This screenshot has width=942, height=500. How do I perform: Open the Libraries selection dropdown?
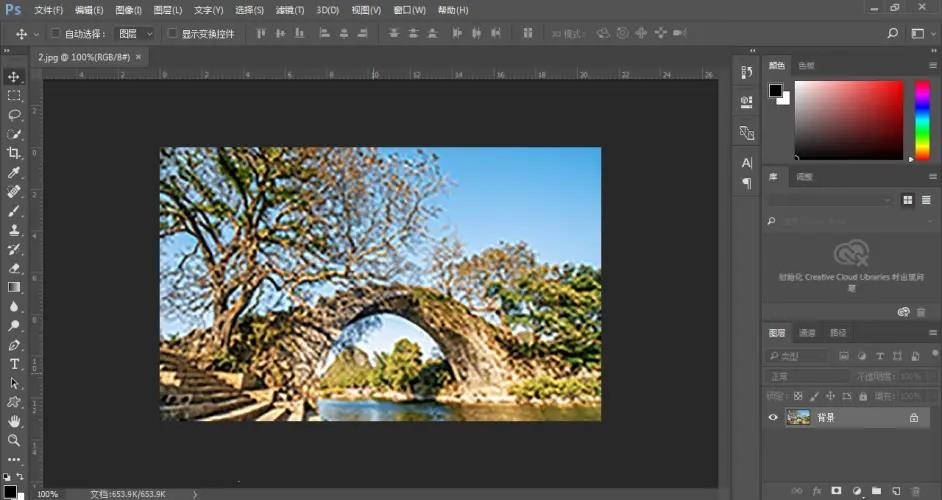point(830,200)
